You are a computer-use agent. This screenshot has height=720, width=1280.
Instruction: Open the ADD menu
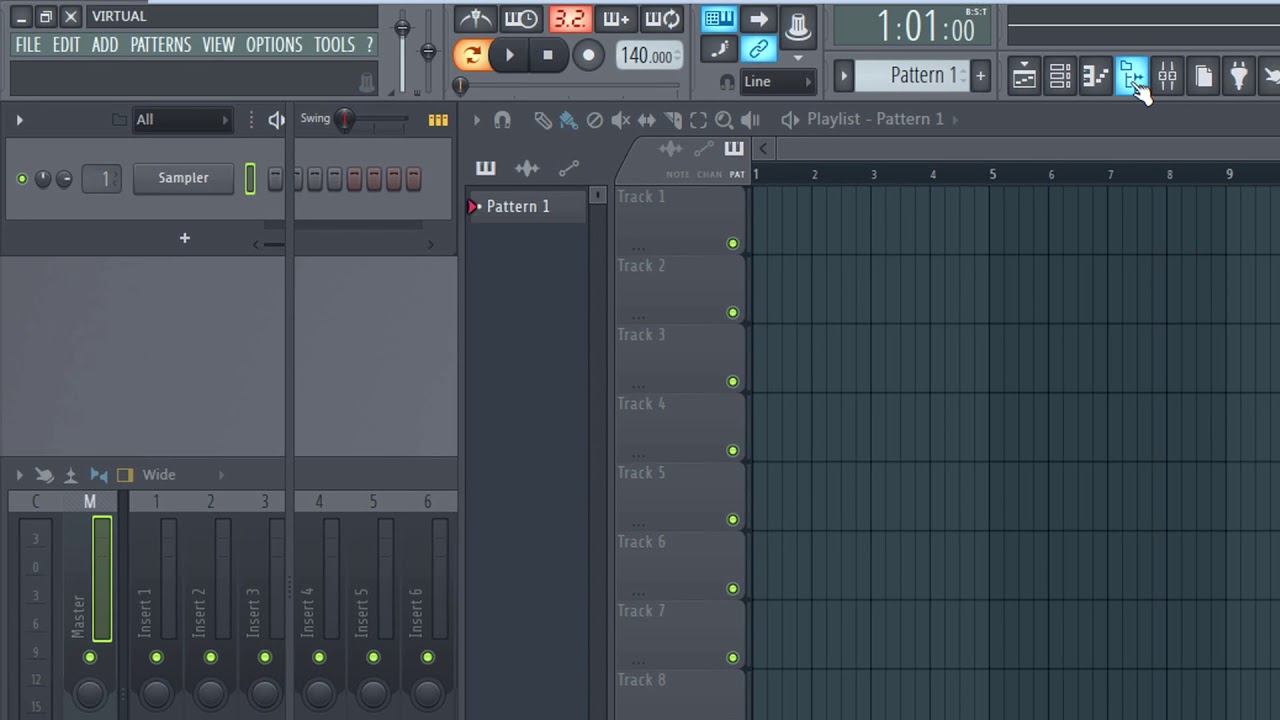(x=105, y=45)
